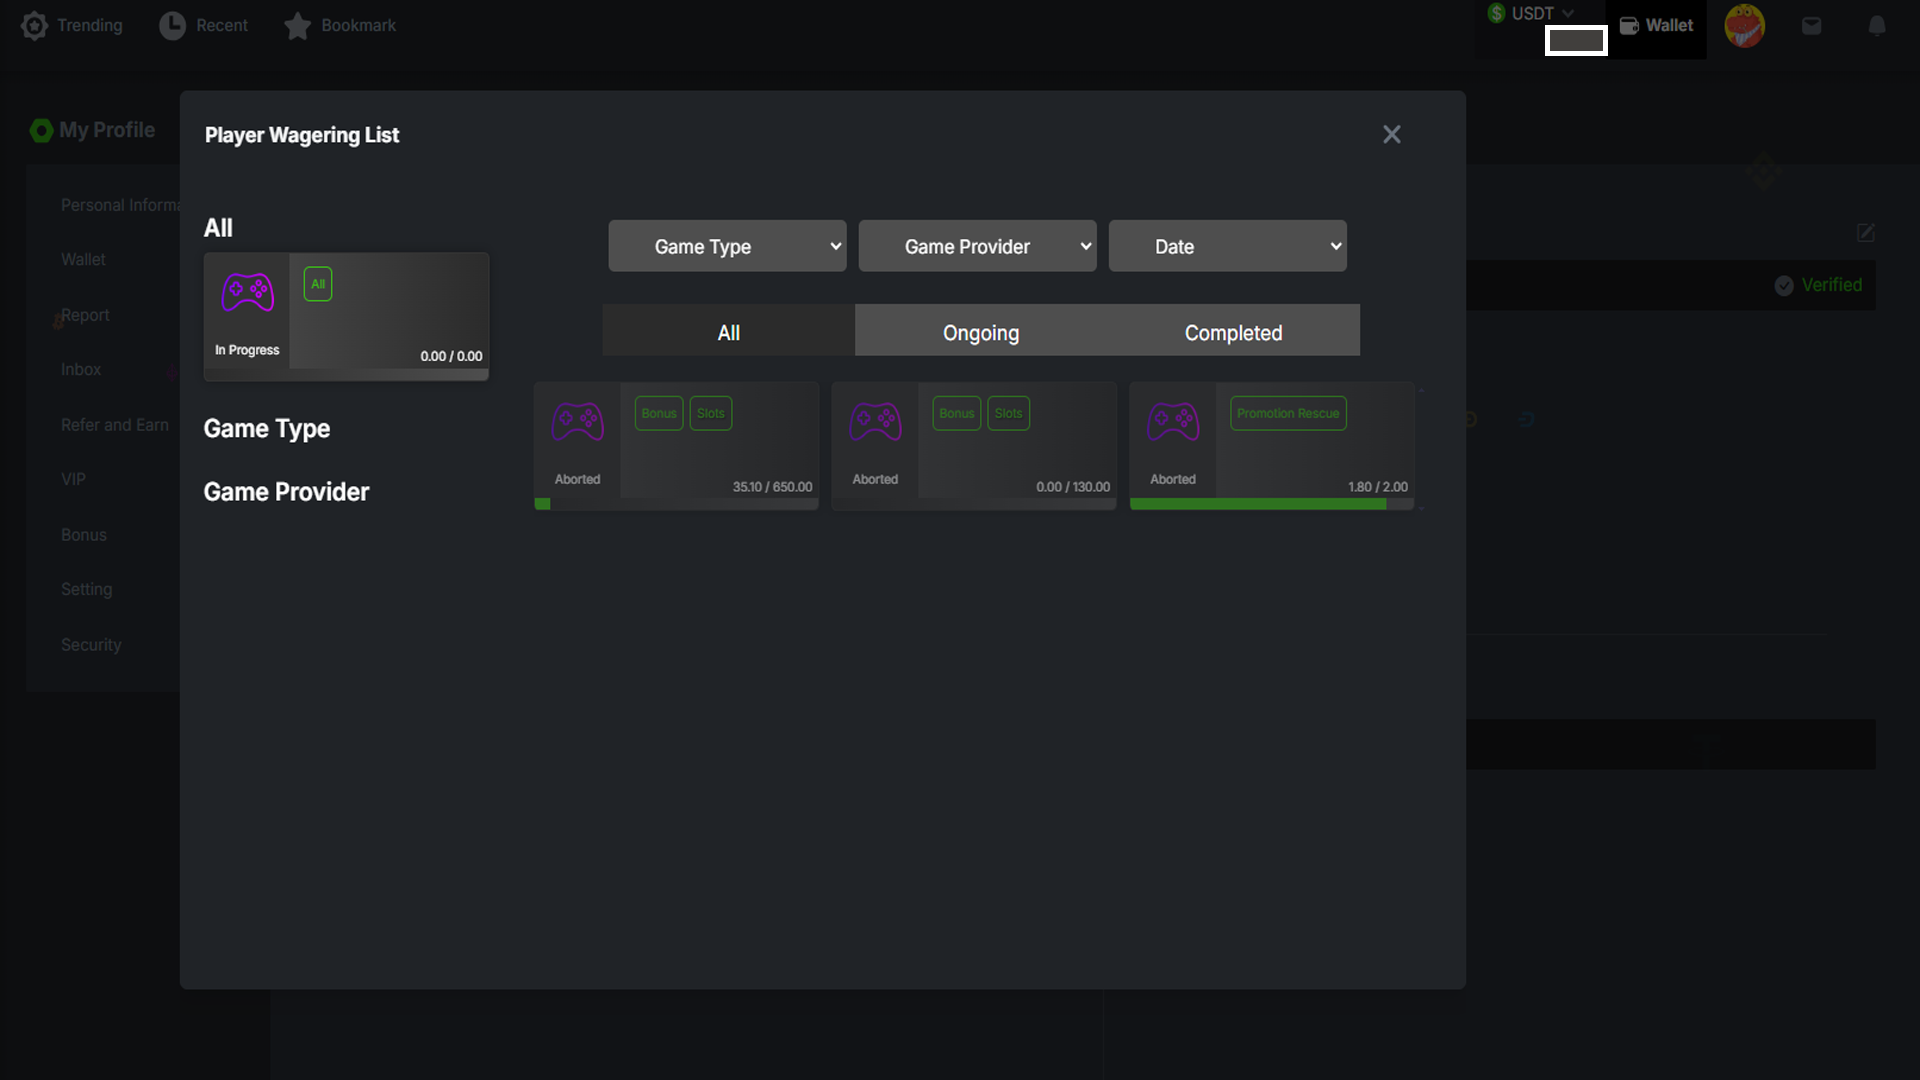Open the Game Provider dropdown
Viewport: 1920px width, 1080px height.
coord(977,246)
